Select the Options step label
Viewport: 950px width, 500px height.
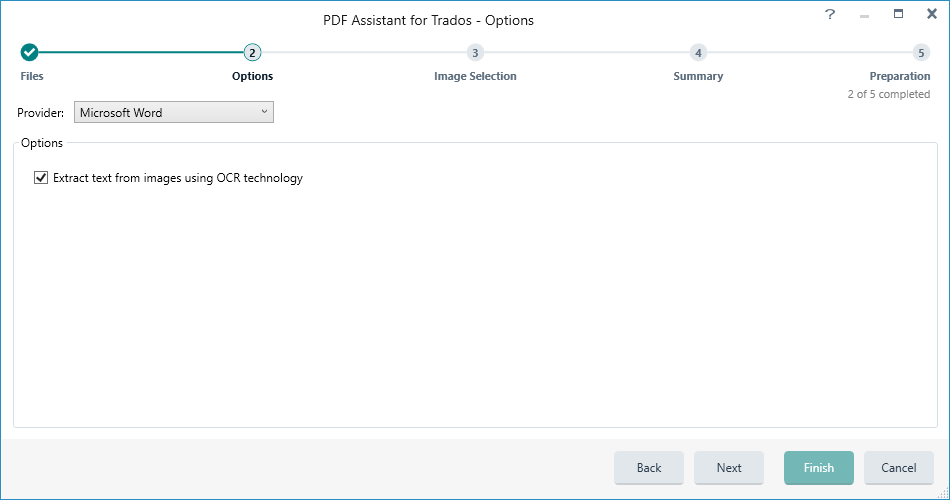[x=253, y=76]
